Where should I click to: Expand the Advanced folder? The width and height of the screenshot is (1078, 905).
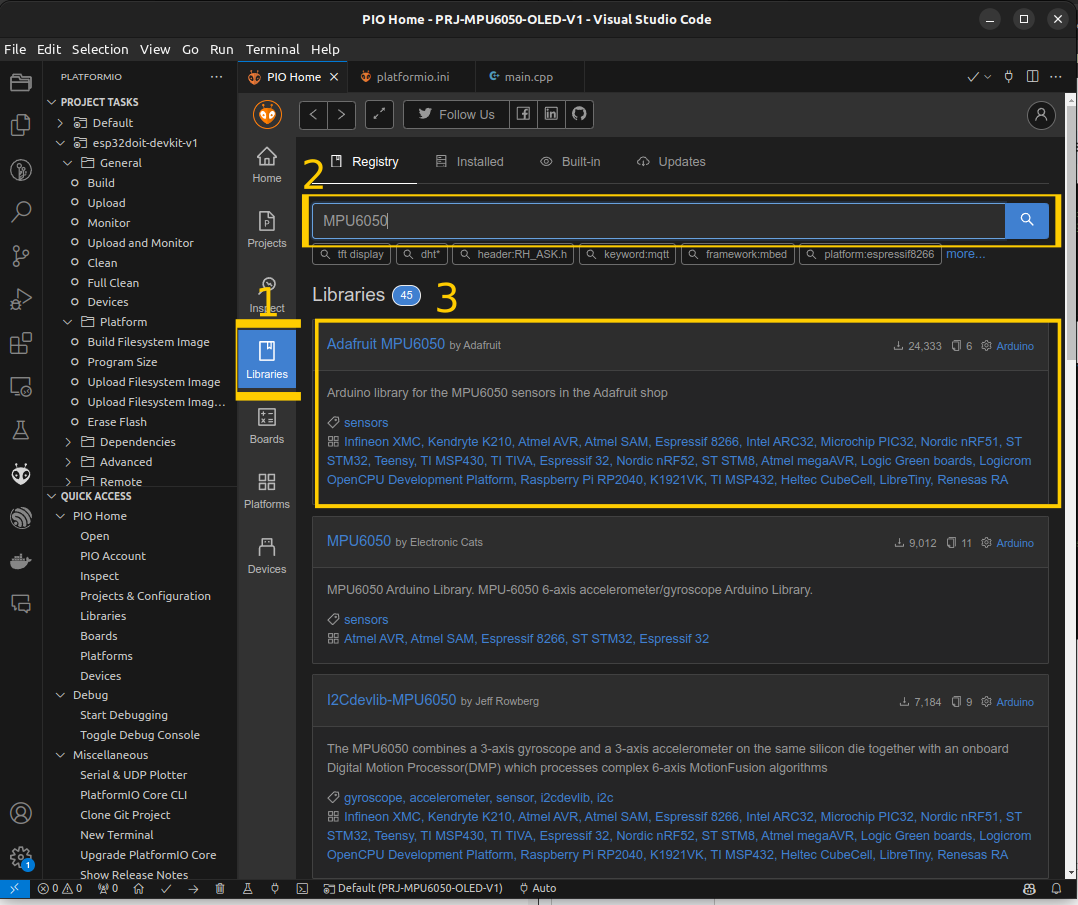pos(67,462)
